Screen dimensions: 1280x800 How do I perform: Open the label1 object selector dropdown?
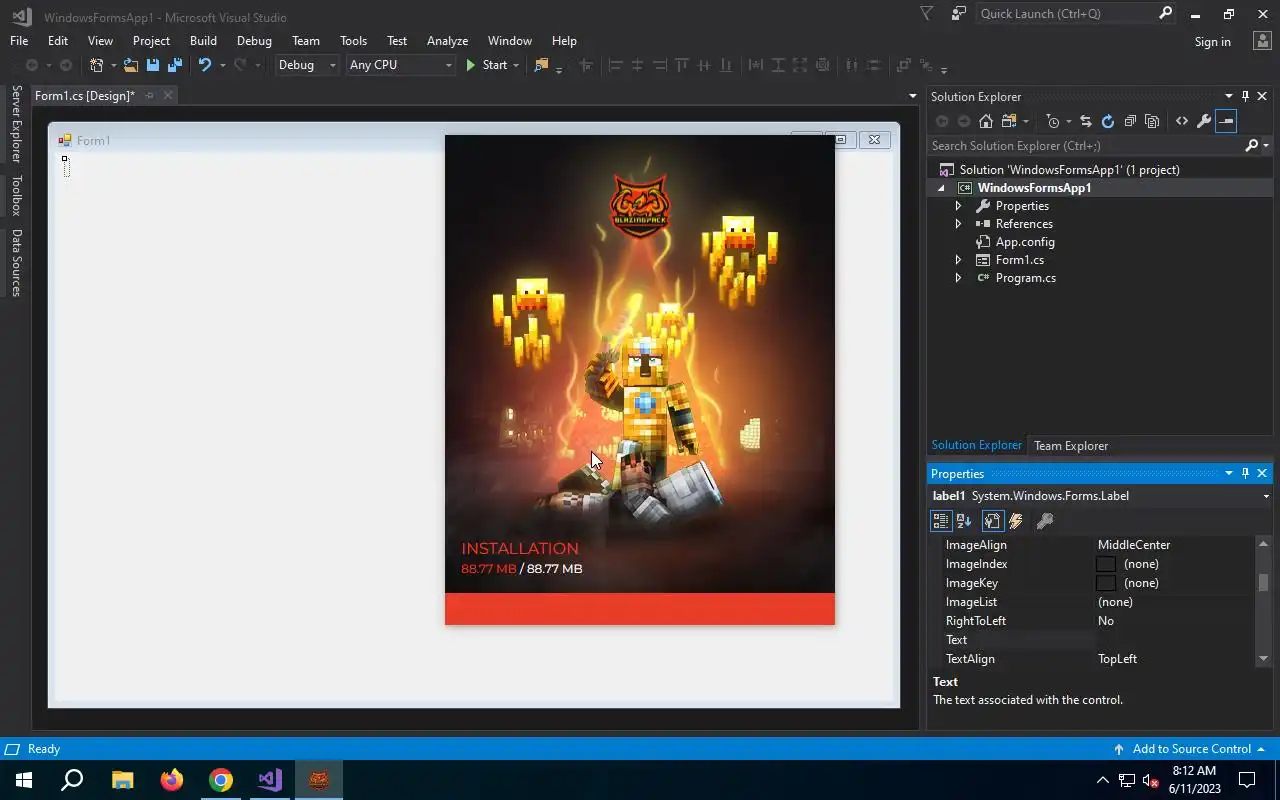pos(1266,496)
